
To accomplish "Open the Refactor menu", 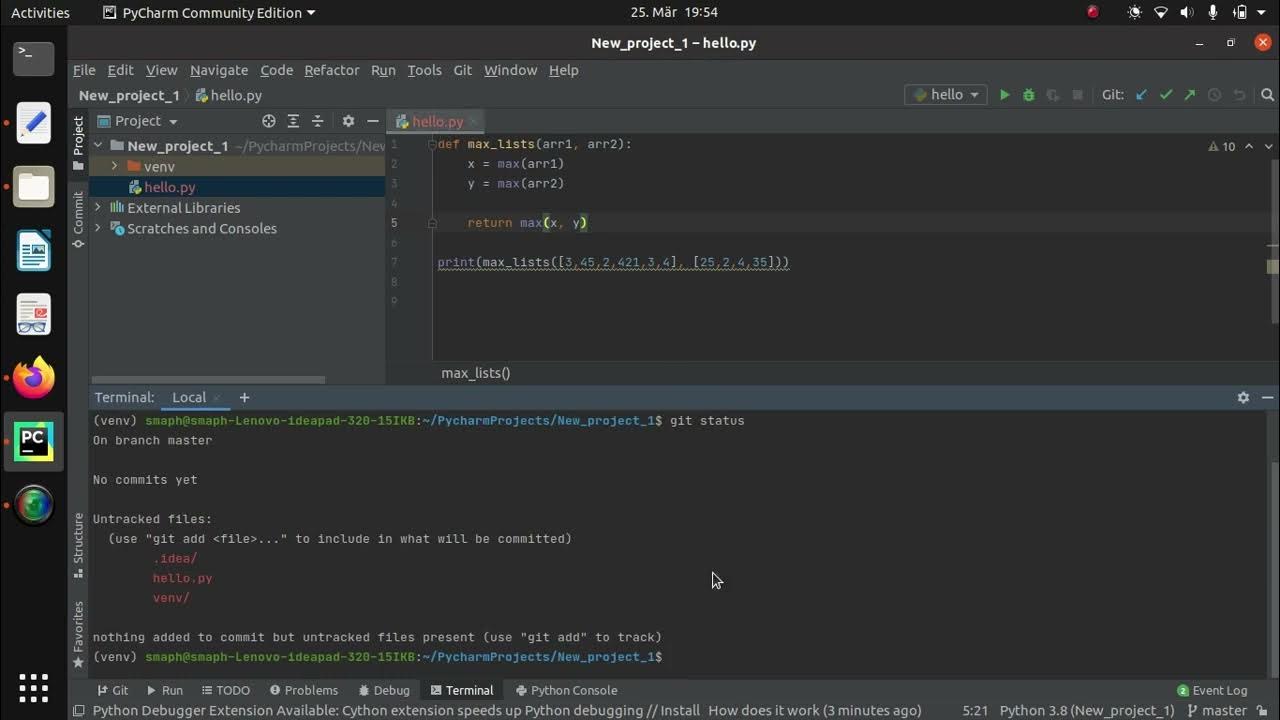I will point(332,70).
